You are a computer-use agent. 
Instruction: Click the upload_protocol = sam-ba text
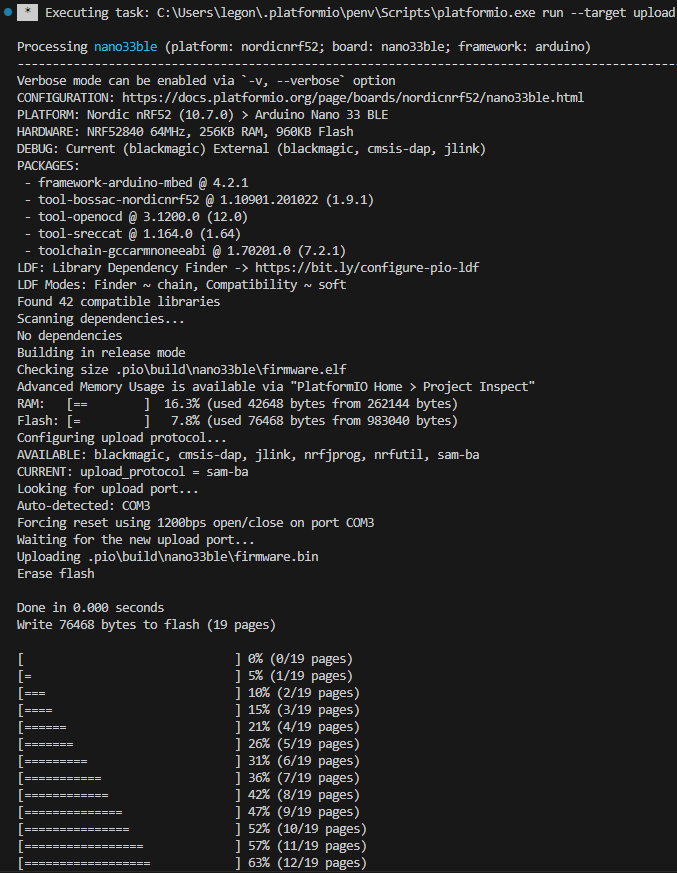(164, 472)
